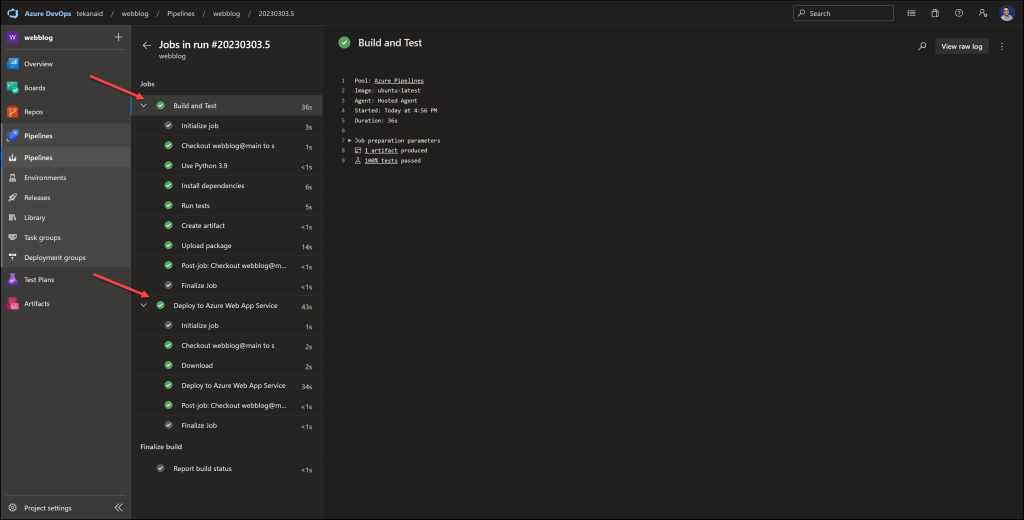The height and width of the screenshot is (520, 1024).
Task: Click the Project settings gear icon
Action: 12,508
